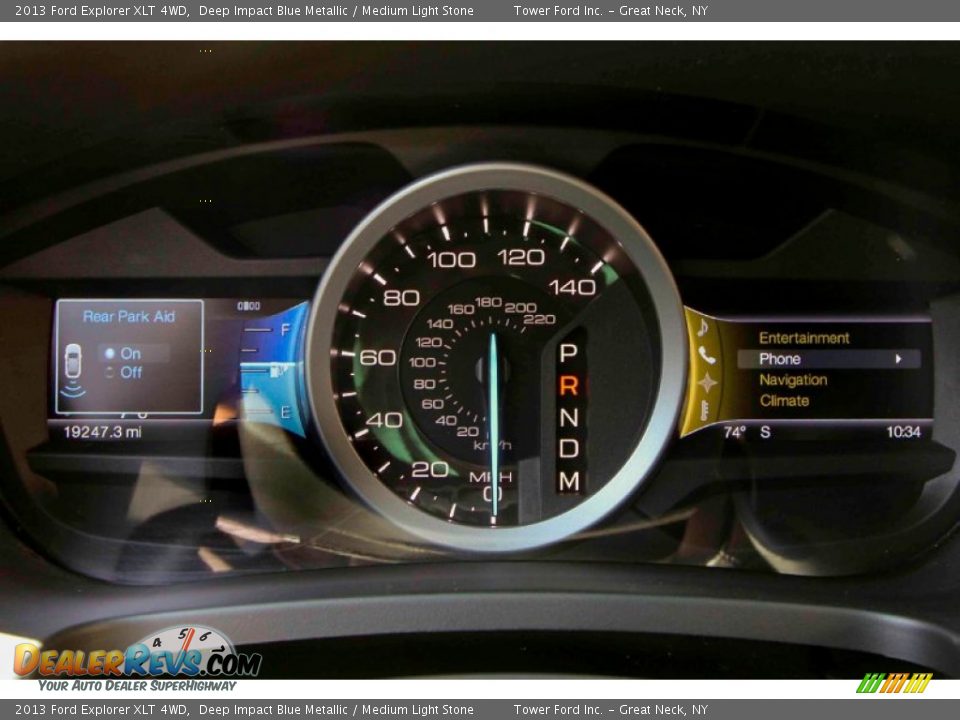The width and height of the screenshot is (960, 720).
Task: Click the car with rear sensor waves icon
Action: point(73,367)
